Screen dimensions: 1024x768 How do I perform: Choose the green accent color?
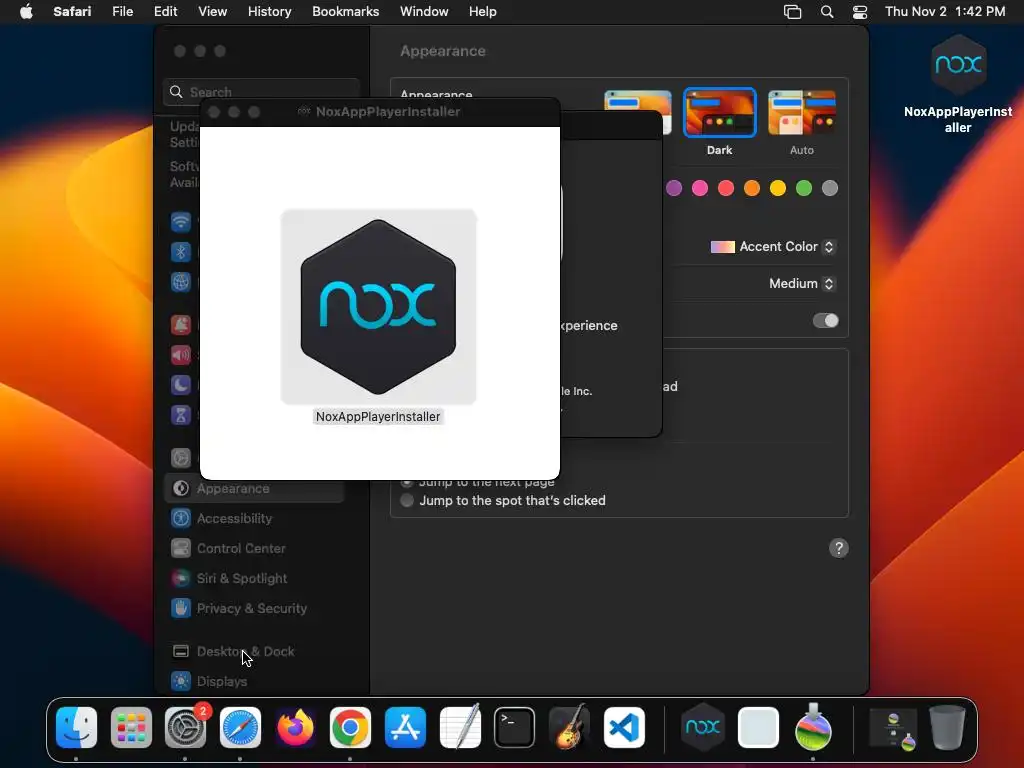[804, 189]
